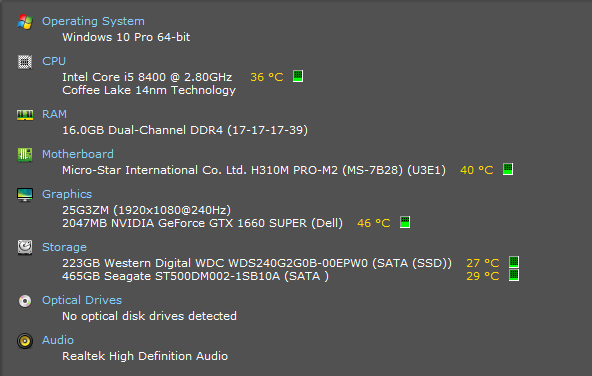This screenshot has height=376, width=592.
Task: Click the Motherboard circuit icon
Action: point(25,154)
